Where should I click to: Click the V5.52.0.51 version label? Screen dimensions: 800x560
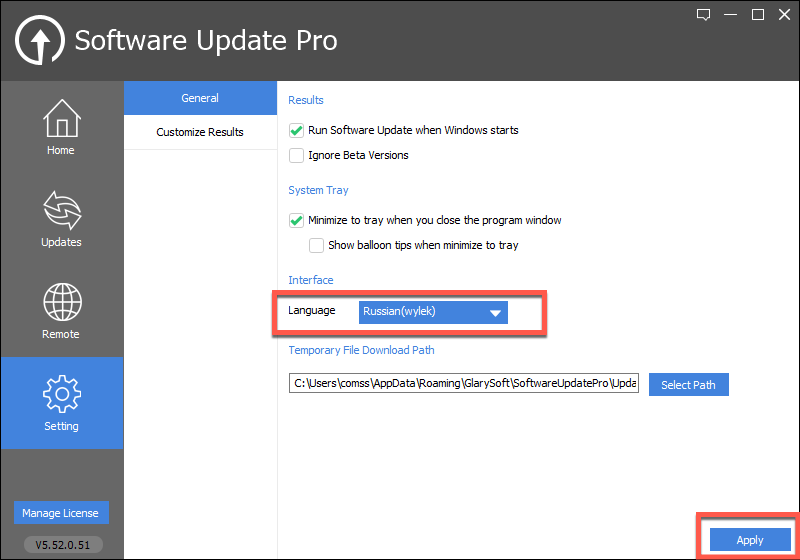coord(63,545)
